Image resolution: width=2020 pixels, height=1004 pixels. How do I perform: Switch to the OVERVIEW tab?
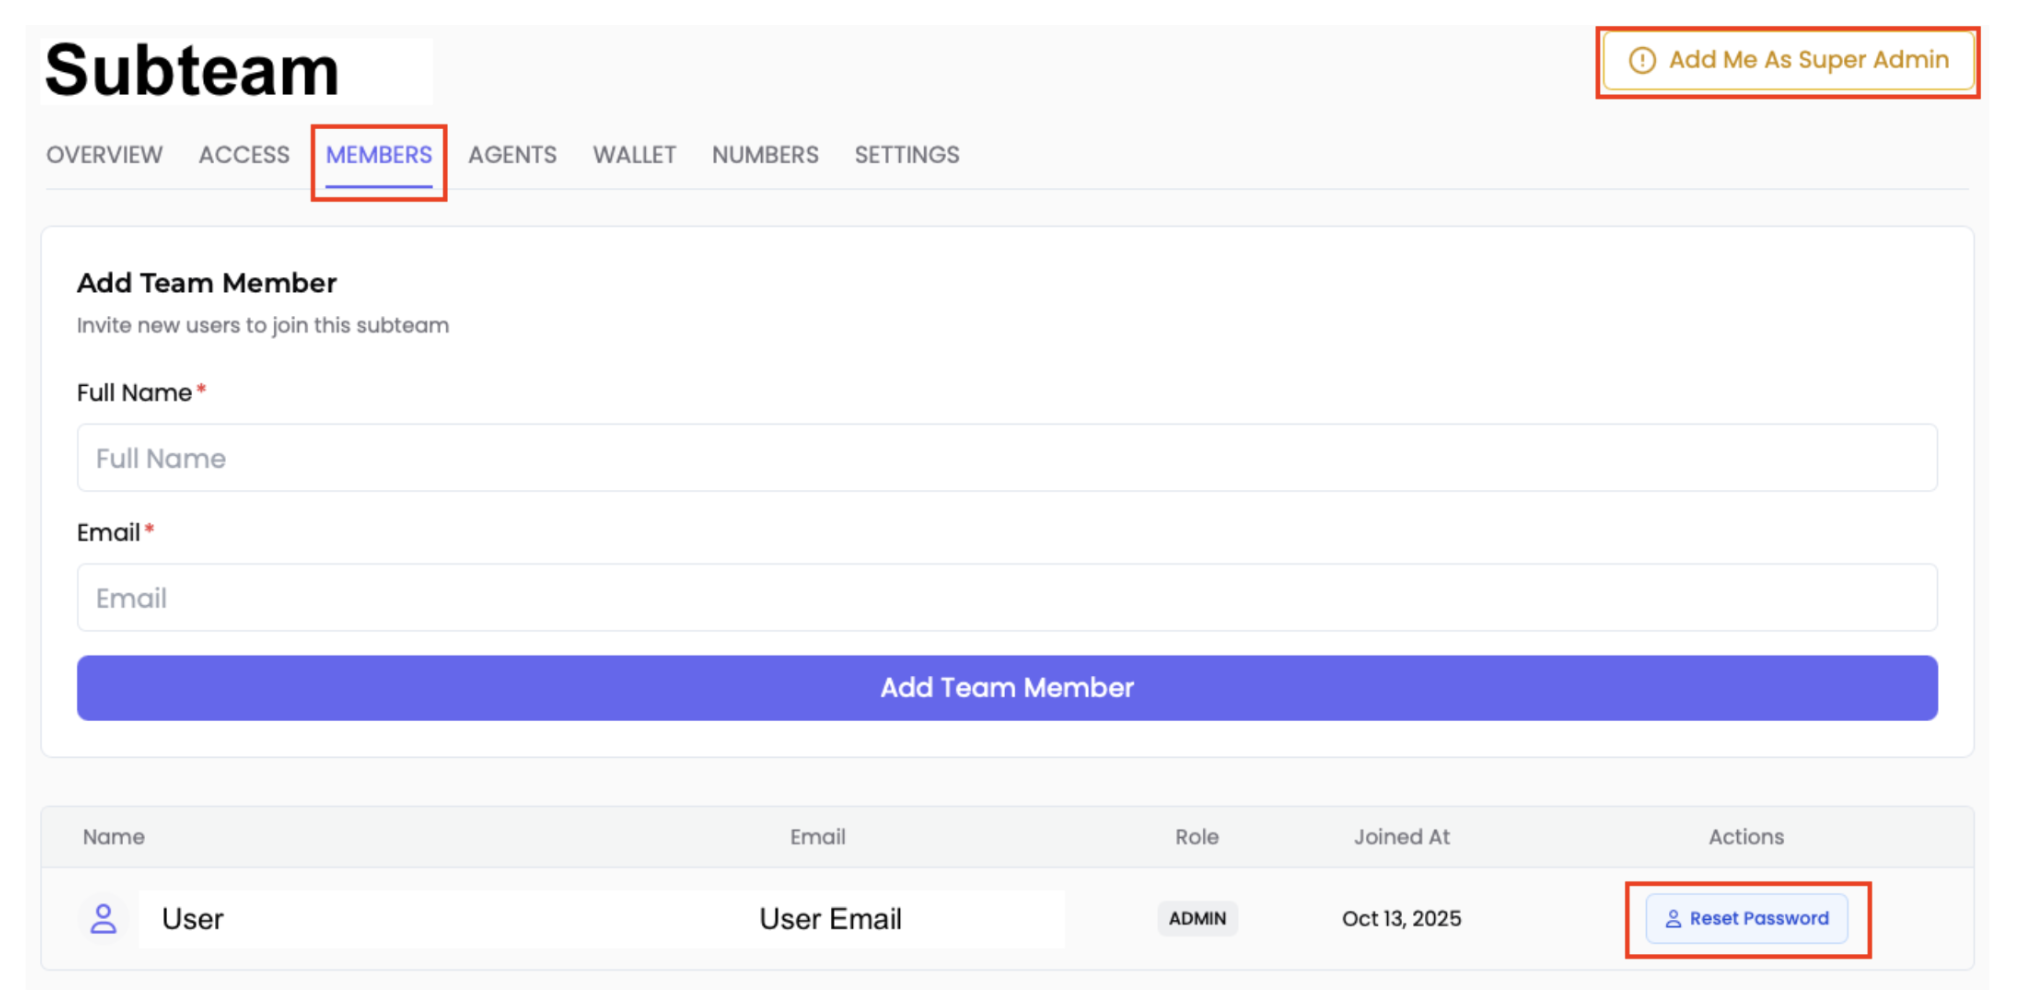tap(104, 155)
